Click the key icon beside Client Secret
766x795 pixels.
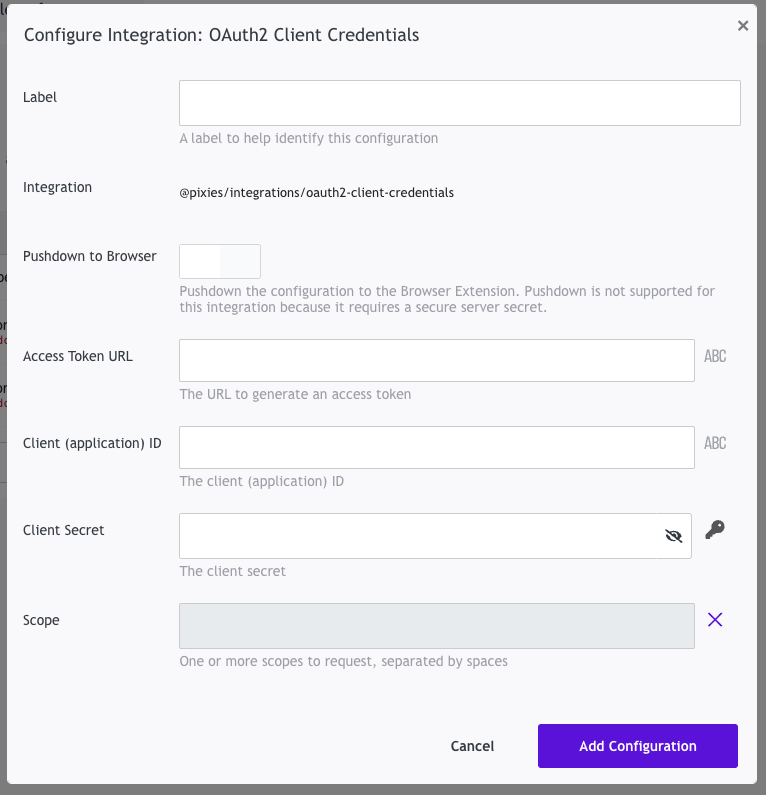click(714, 530)
